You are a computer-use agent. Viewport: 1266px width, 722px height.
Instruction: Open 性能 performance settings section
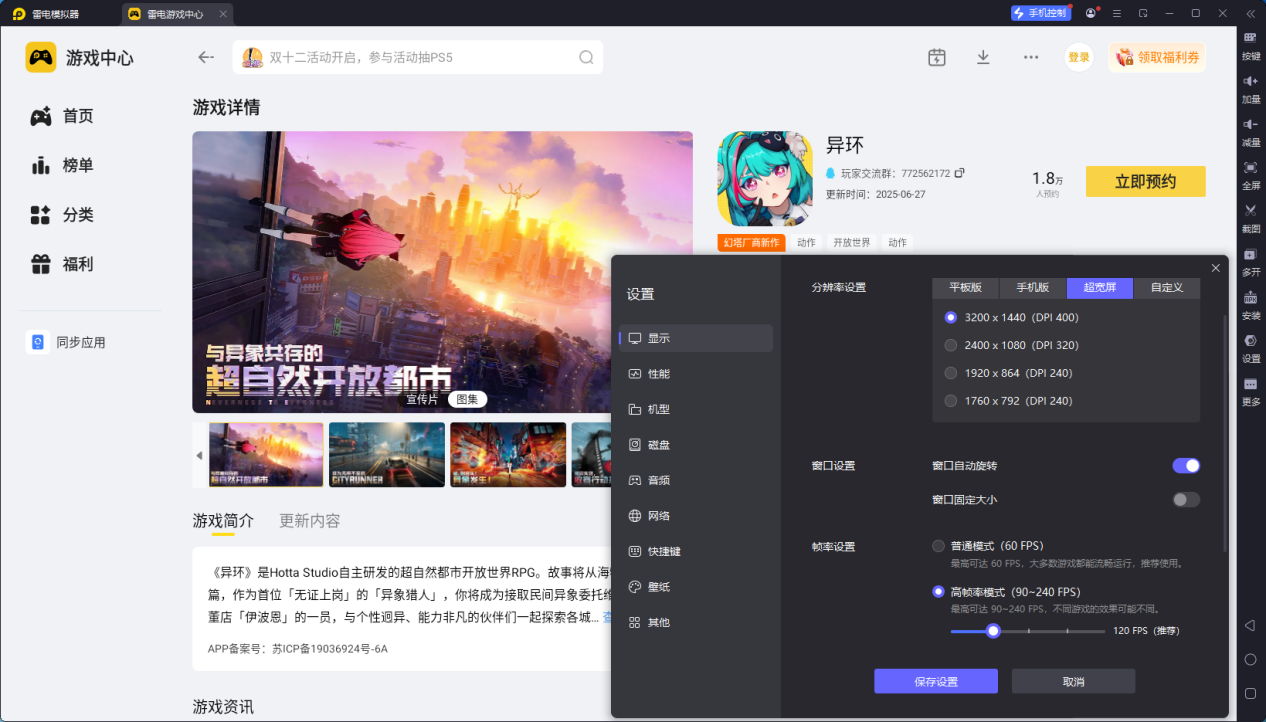696,374
